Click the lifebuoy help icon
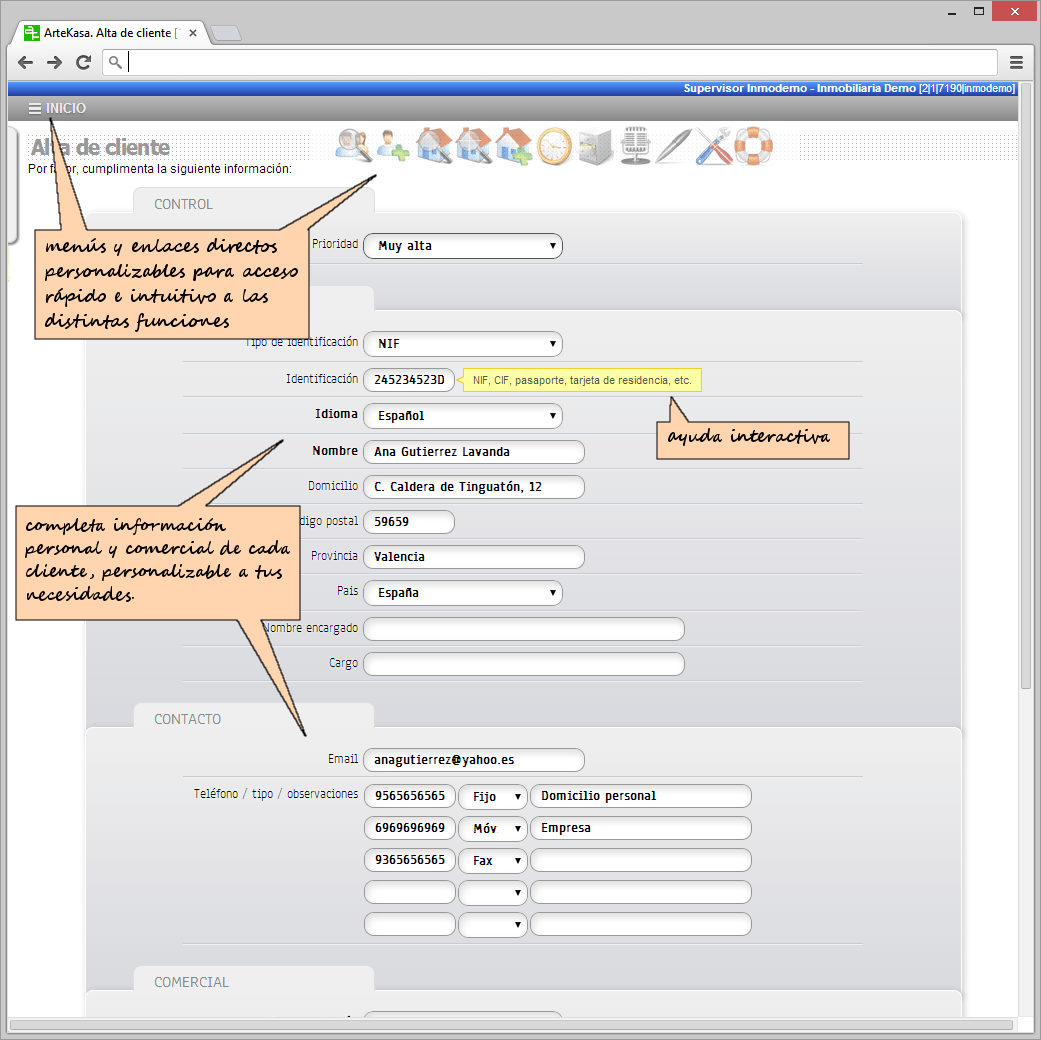The image size is (1041, 1040). [754, 146]
